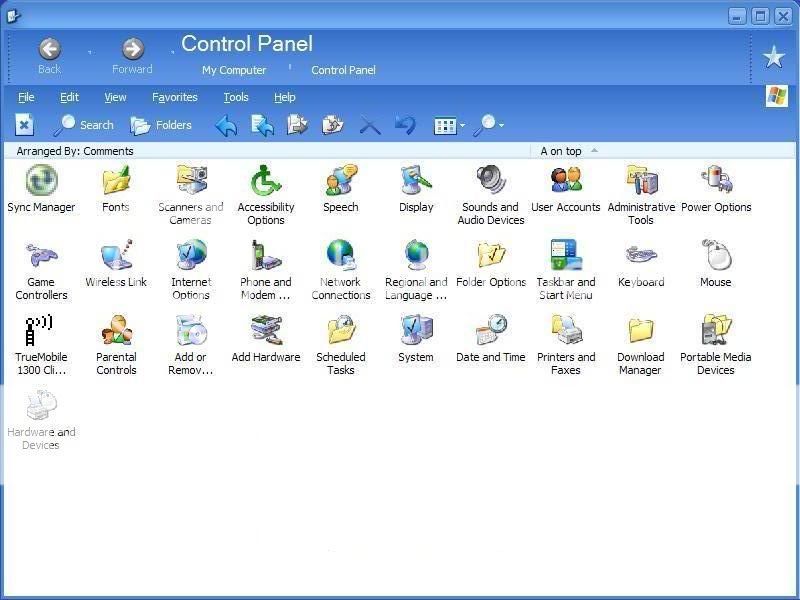Viewport: 800px width, 600px height.
Task: Toggle the 'A on top' sort arrow
Action: point(594,151)
